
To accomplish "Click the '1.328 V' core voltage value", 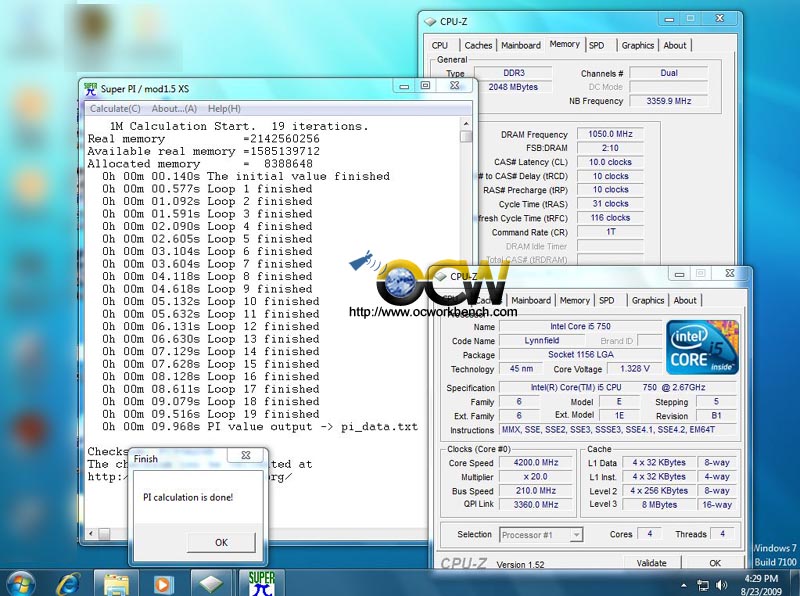I will (x=634, y=369).
